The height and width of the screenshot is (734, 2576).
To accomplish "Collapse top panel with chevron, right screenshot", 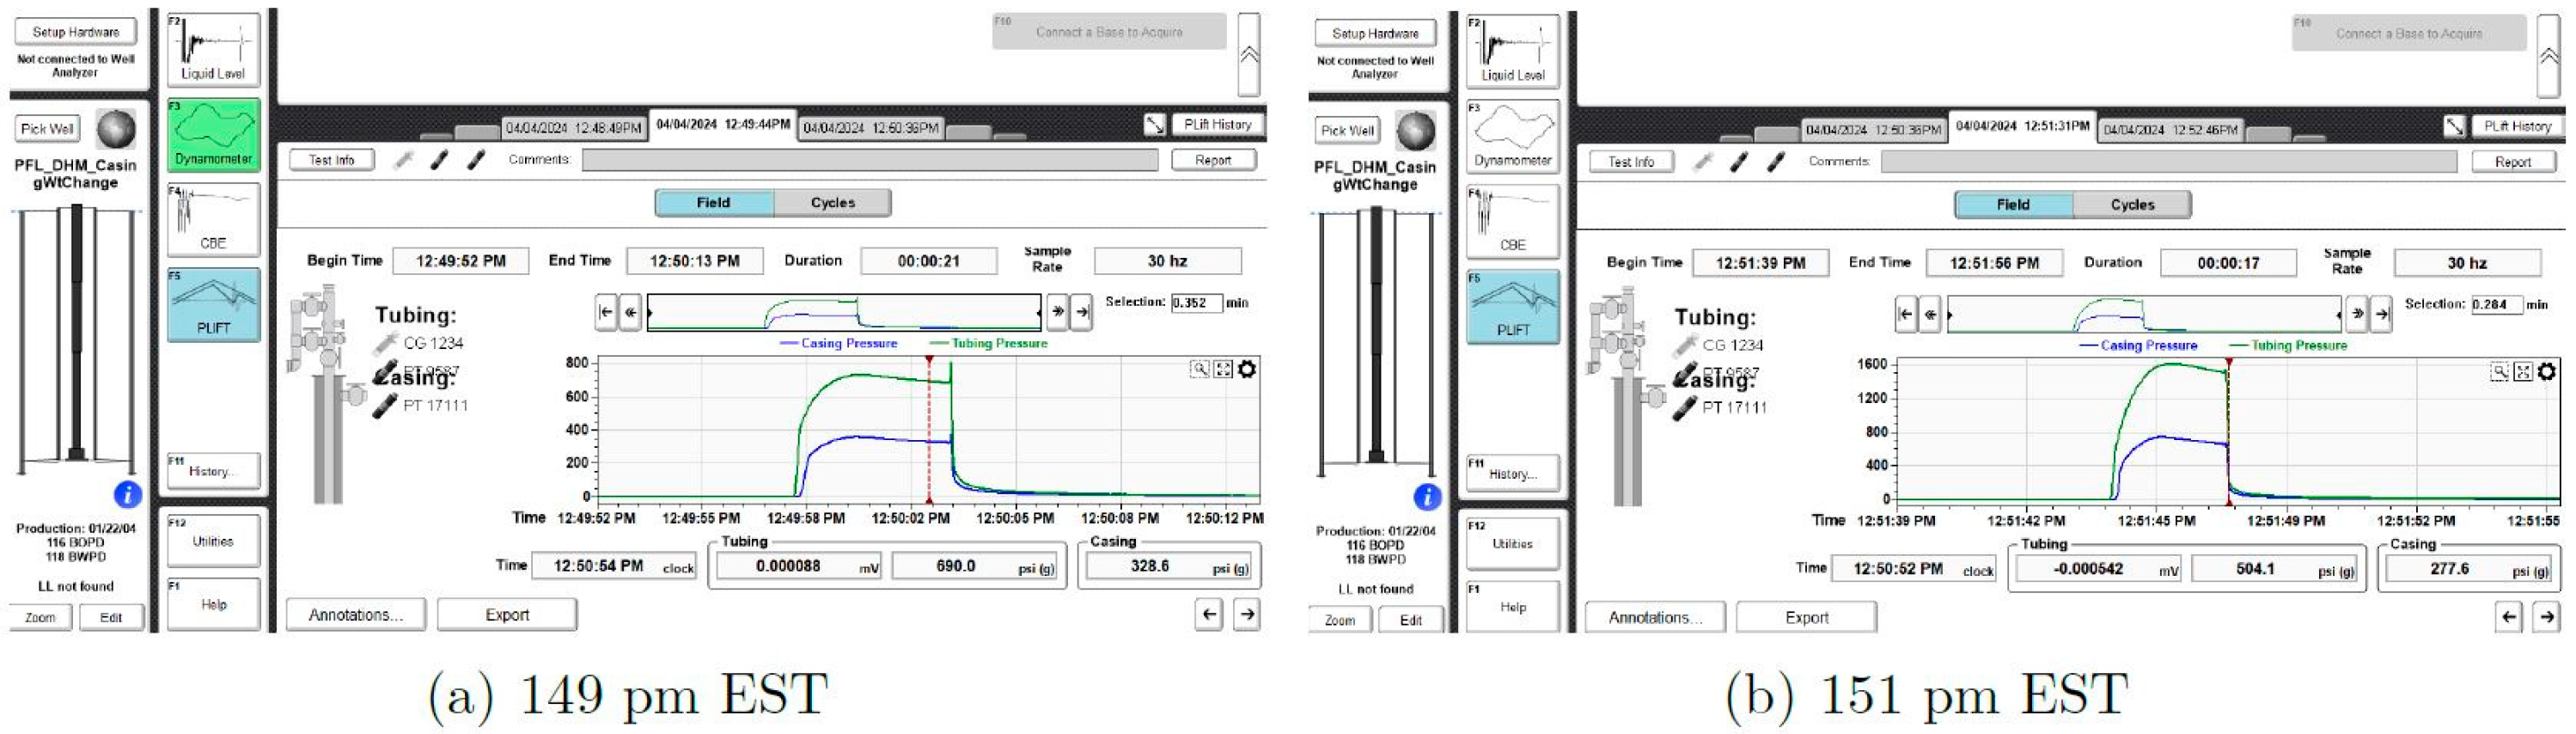I will (2549, 56).
